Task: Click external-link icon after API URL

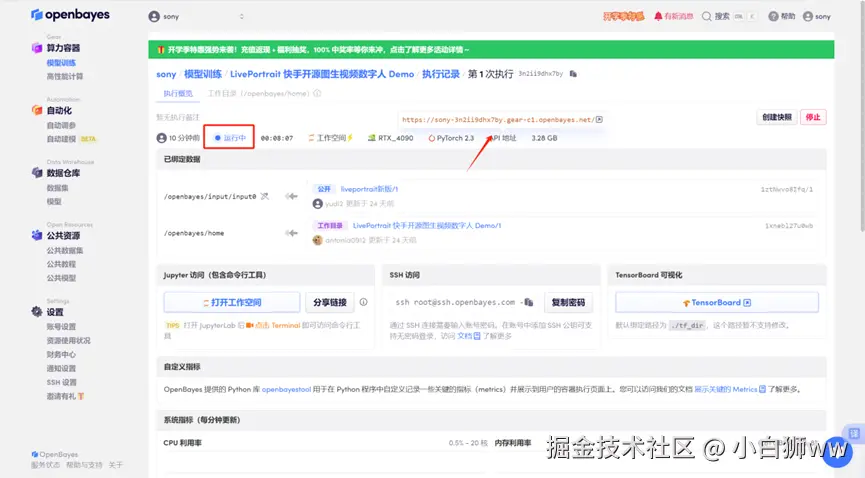Action: [x=599, y=119]
